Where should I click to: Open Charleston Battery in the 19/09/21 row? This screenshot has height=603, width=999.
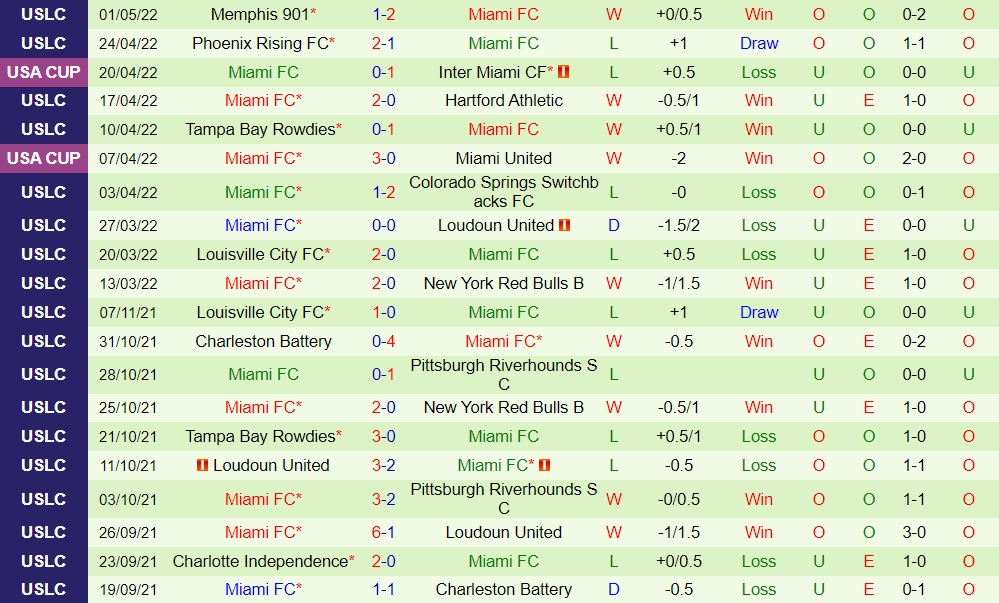[x=503, y=589]
